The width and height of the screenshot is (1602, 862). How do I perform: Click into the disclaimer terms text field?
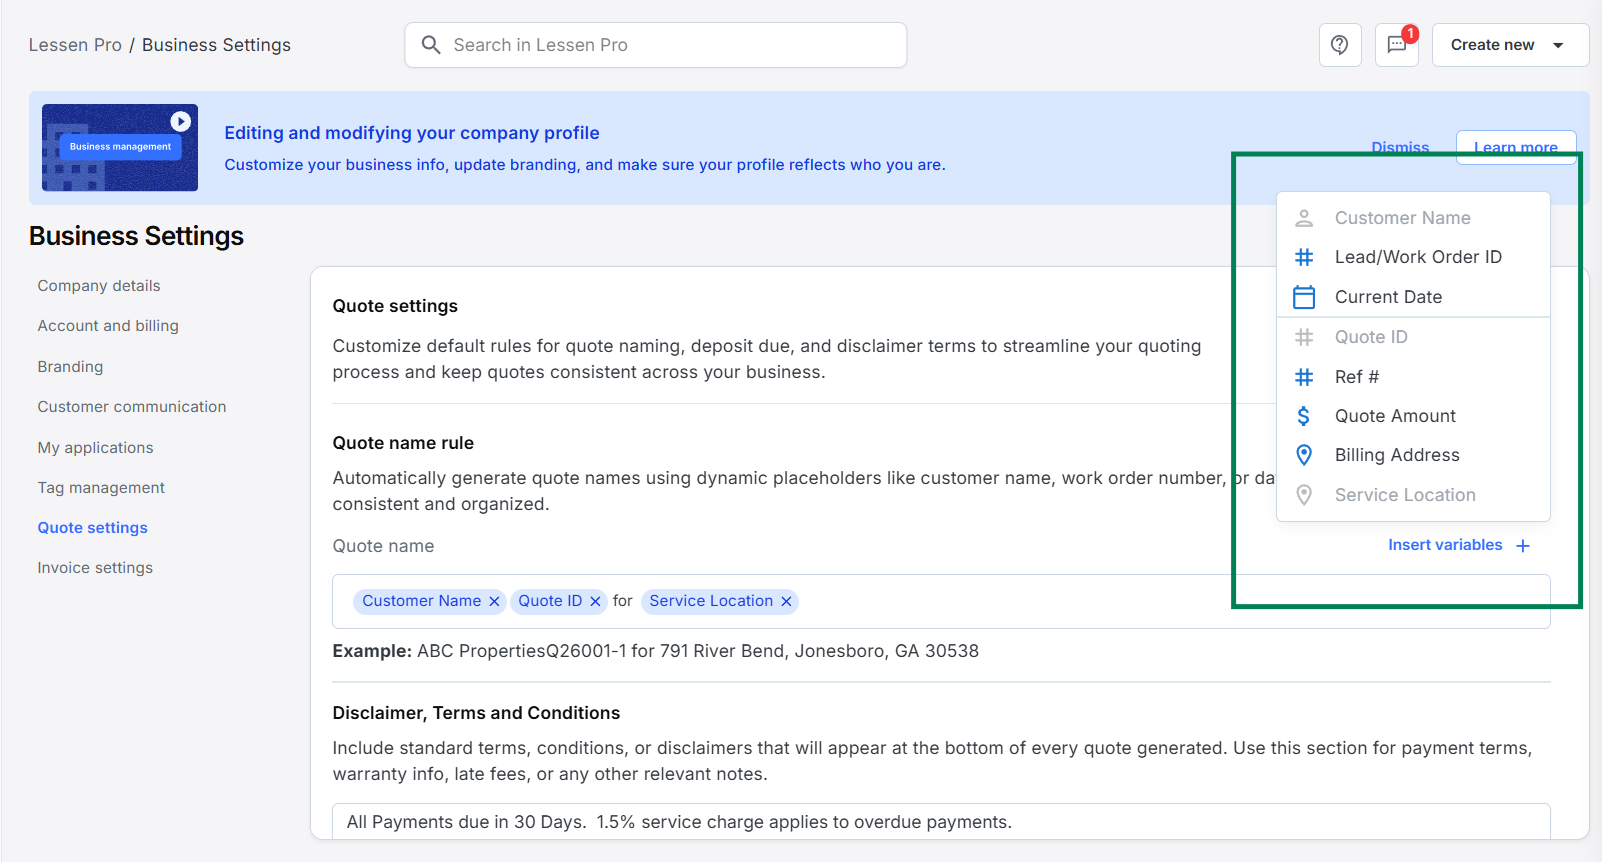[x=940, y=822]
